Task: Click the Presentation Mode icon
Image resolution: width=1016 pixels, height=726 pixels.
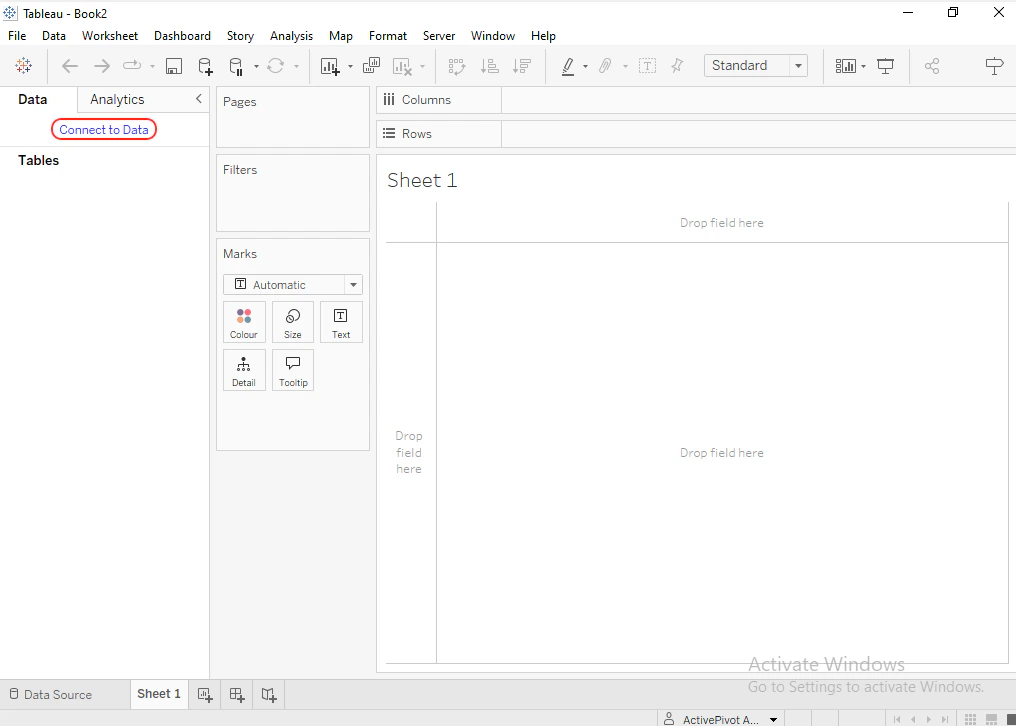Action: (886, 66)
